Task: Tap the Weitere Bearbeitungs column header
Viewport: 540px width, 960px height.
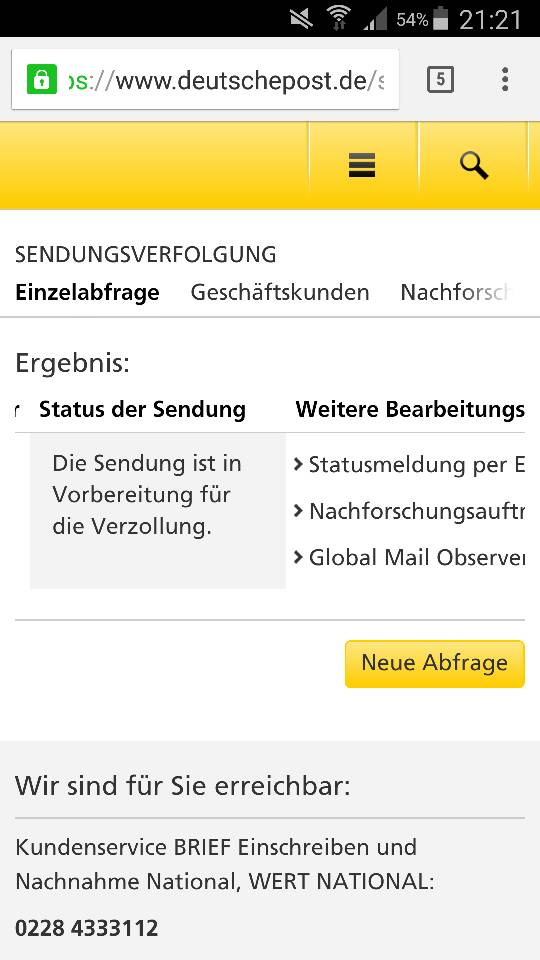Action: click(x=410, y=410)
